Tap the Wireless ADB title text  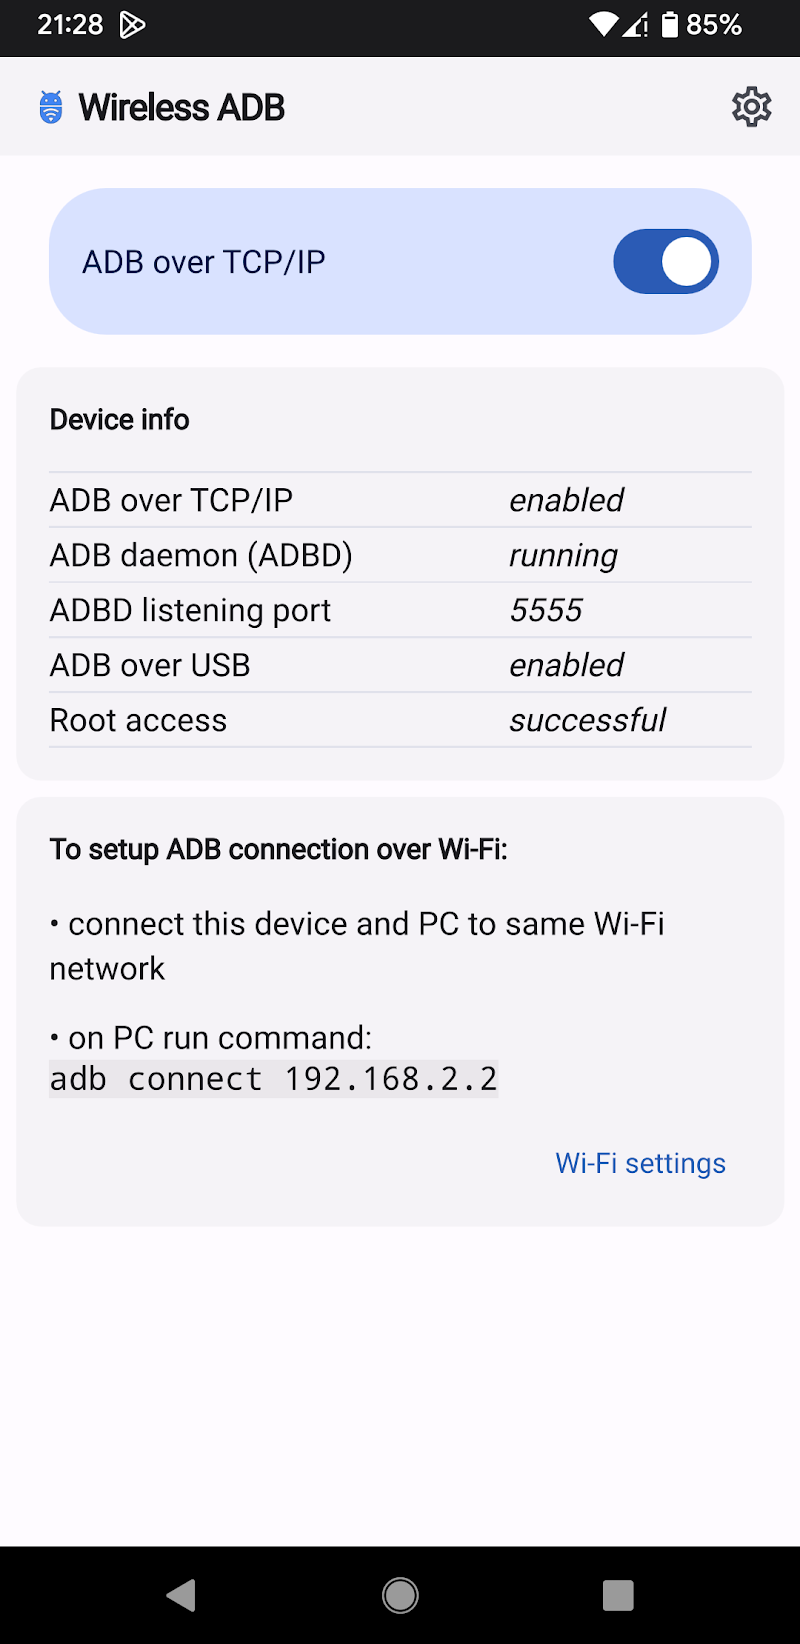(x=182, y=107)
